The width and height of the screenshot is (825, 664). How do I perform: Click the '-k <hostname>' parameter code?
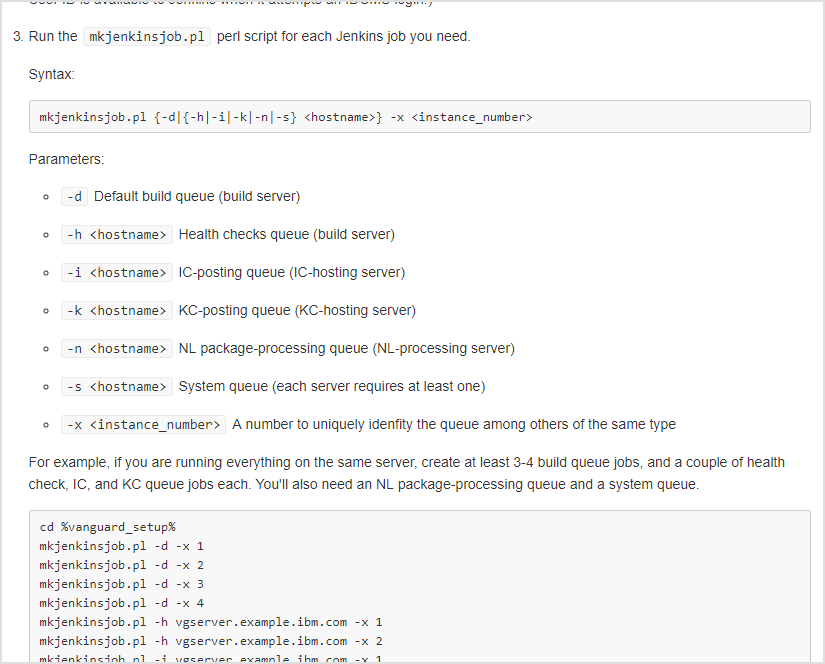[116, 310]
